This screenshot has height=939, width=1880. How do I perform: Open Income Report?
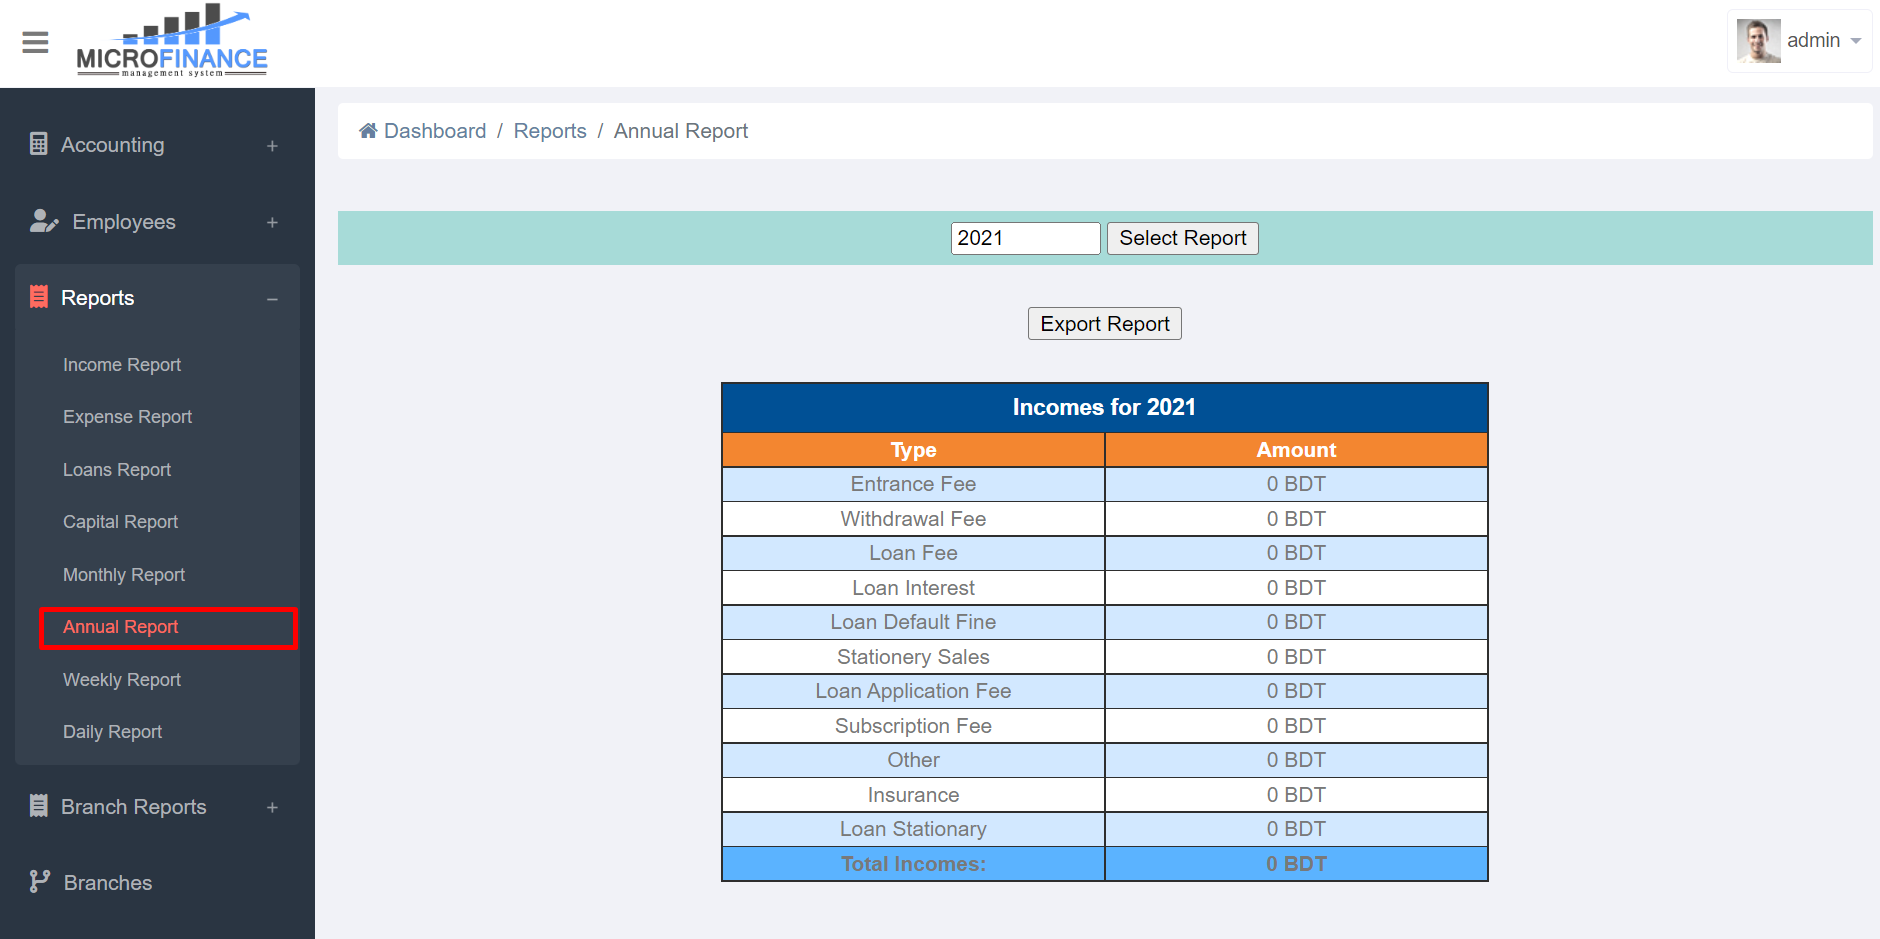122,365
